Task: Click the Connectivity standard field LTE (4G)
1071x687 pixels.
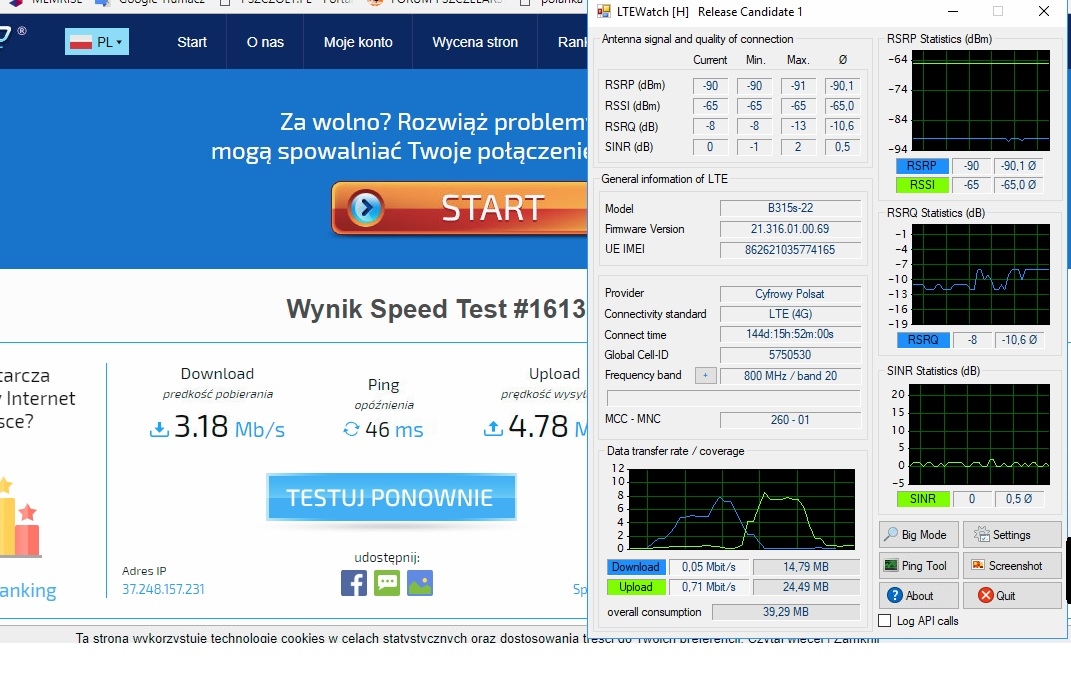Action: click(x=790, y=313)
